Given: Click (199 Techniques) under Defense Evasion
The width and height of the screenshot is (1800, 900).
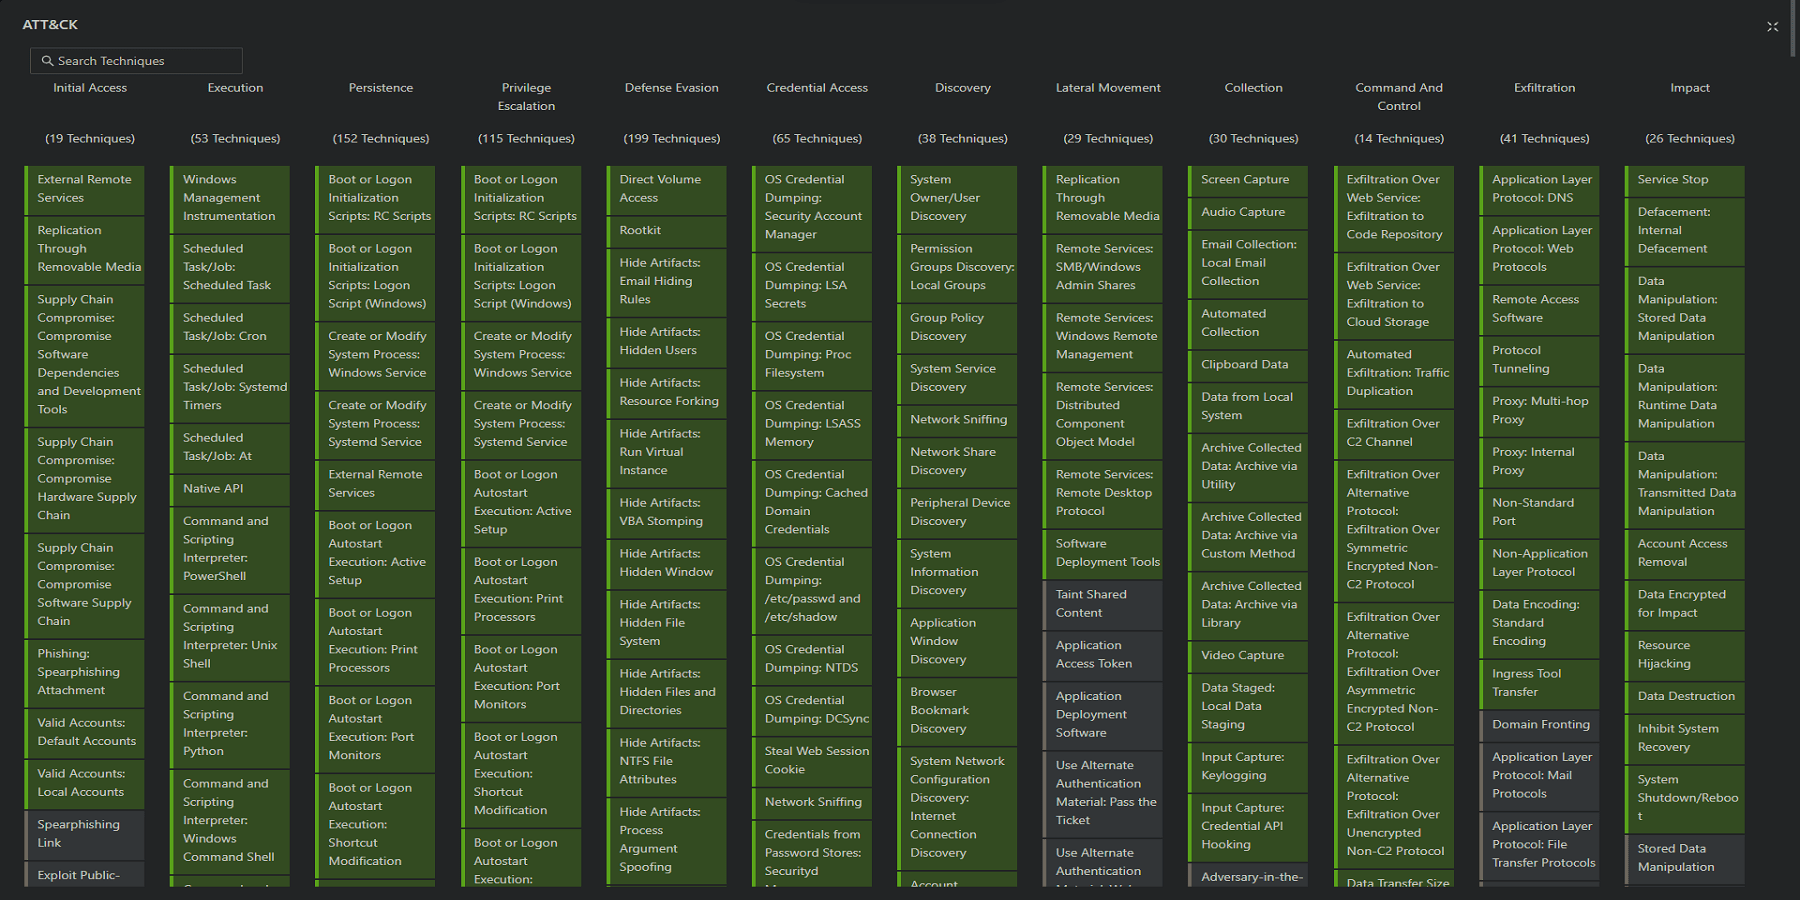Looking at the screenshot, I should [671, 139].
